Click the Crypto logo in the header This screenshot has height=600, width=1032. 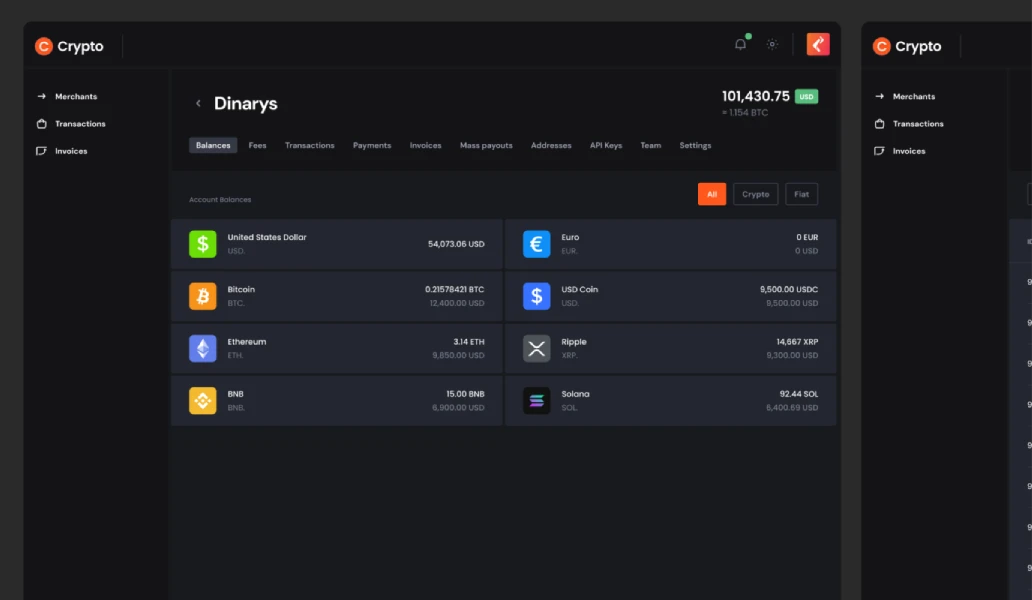pos(70,45)
